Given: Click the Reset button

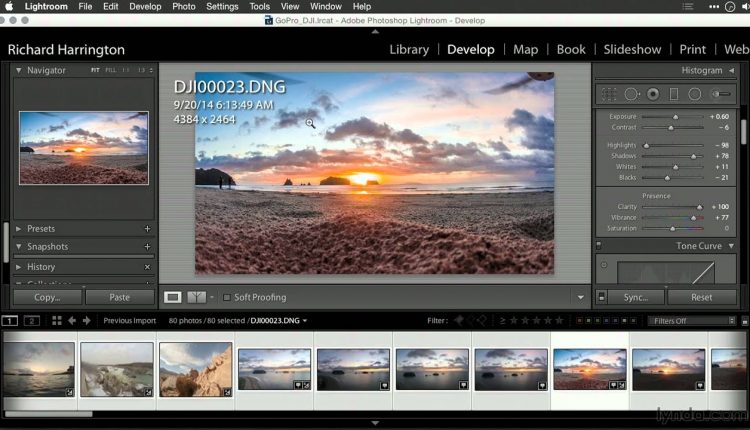Looking at the screenshot, I should [x=701, y=297].
